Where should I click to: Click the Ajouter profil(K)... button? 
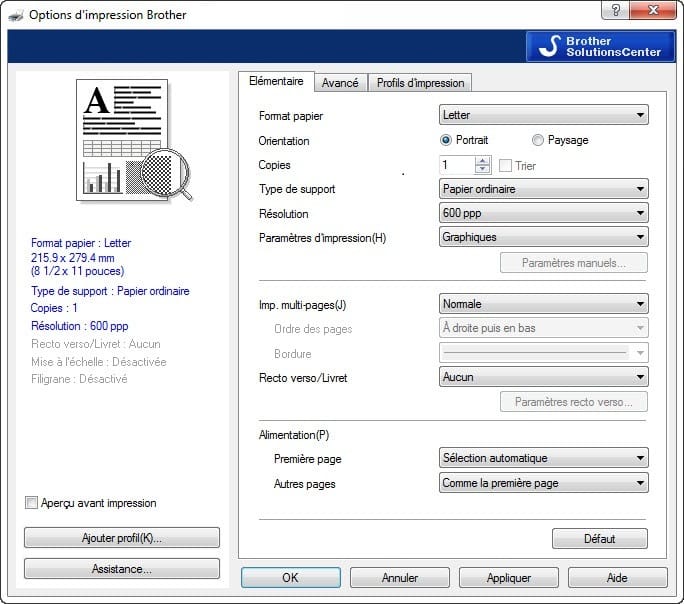point(122,538)
